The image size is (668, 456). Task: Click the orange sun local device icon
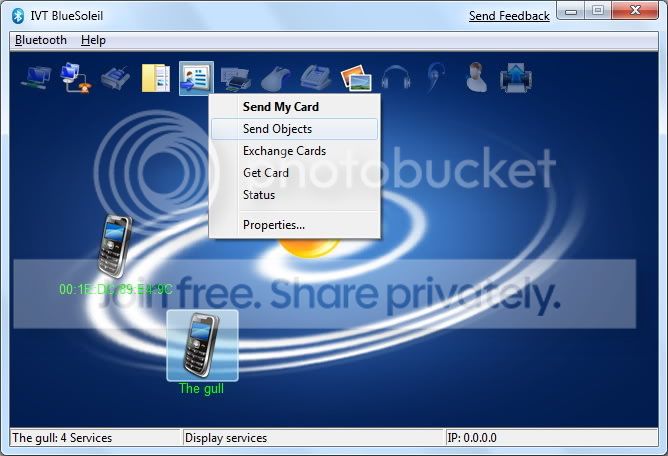click(308, 248)
